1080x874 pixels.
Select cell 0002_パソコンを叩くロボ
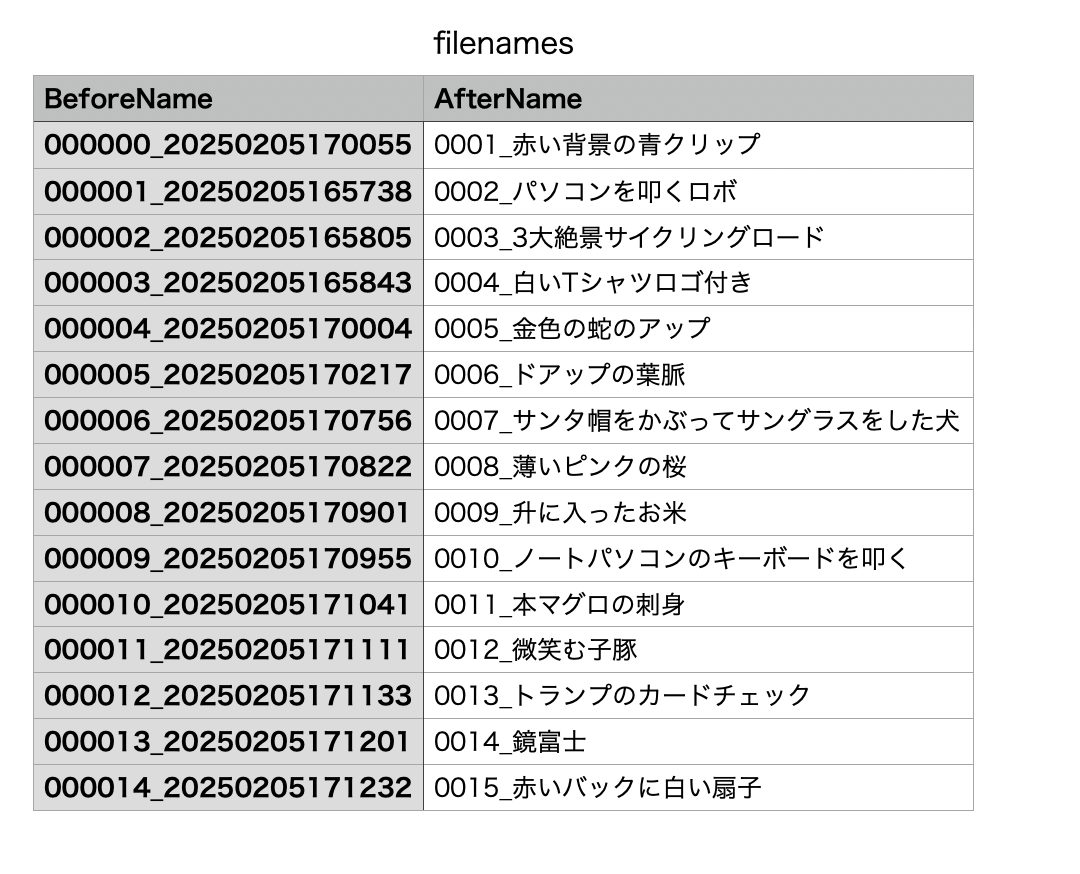pyautogui.click(x=698, y=191)
